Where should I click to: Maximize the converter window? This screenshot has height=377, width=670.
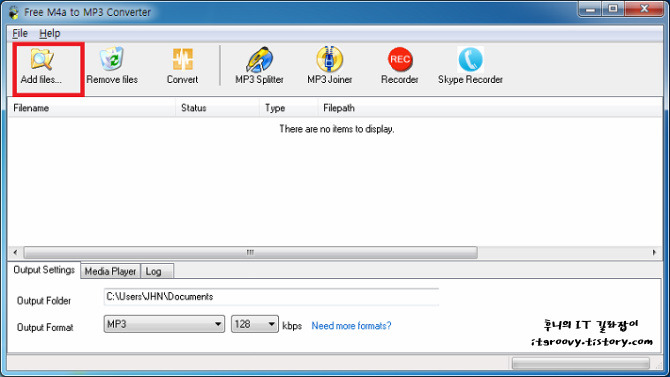[613, 9]
